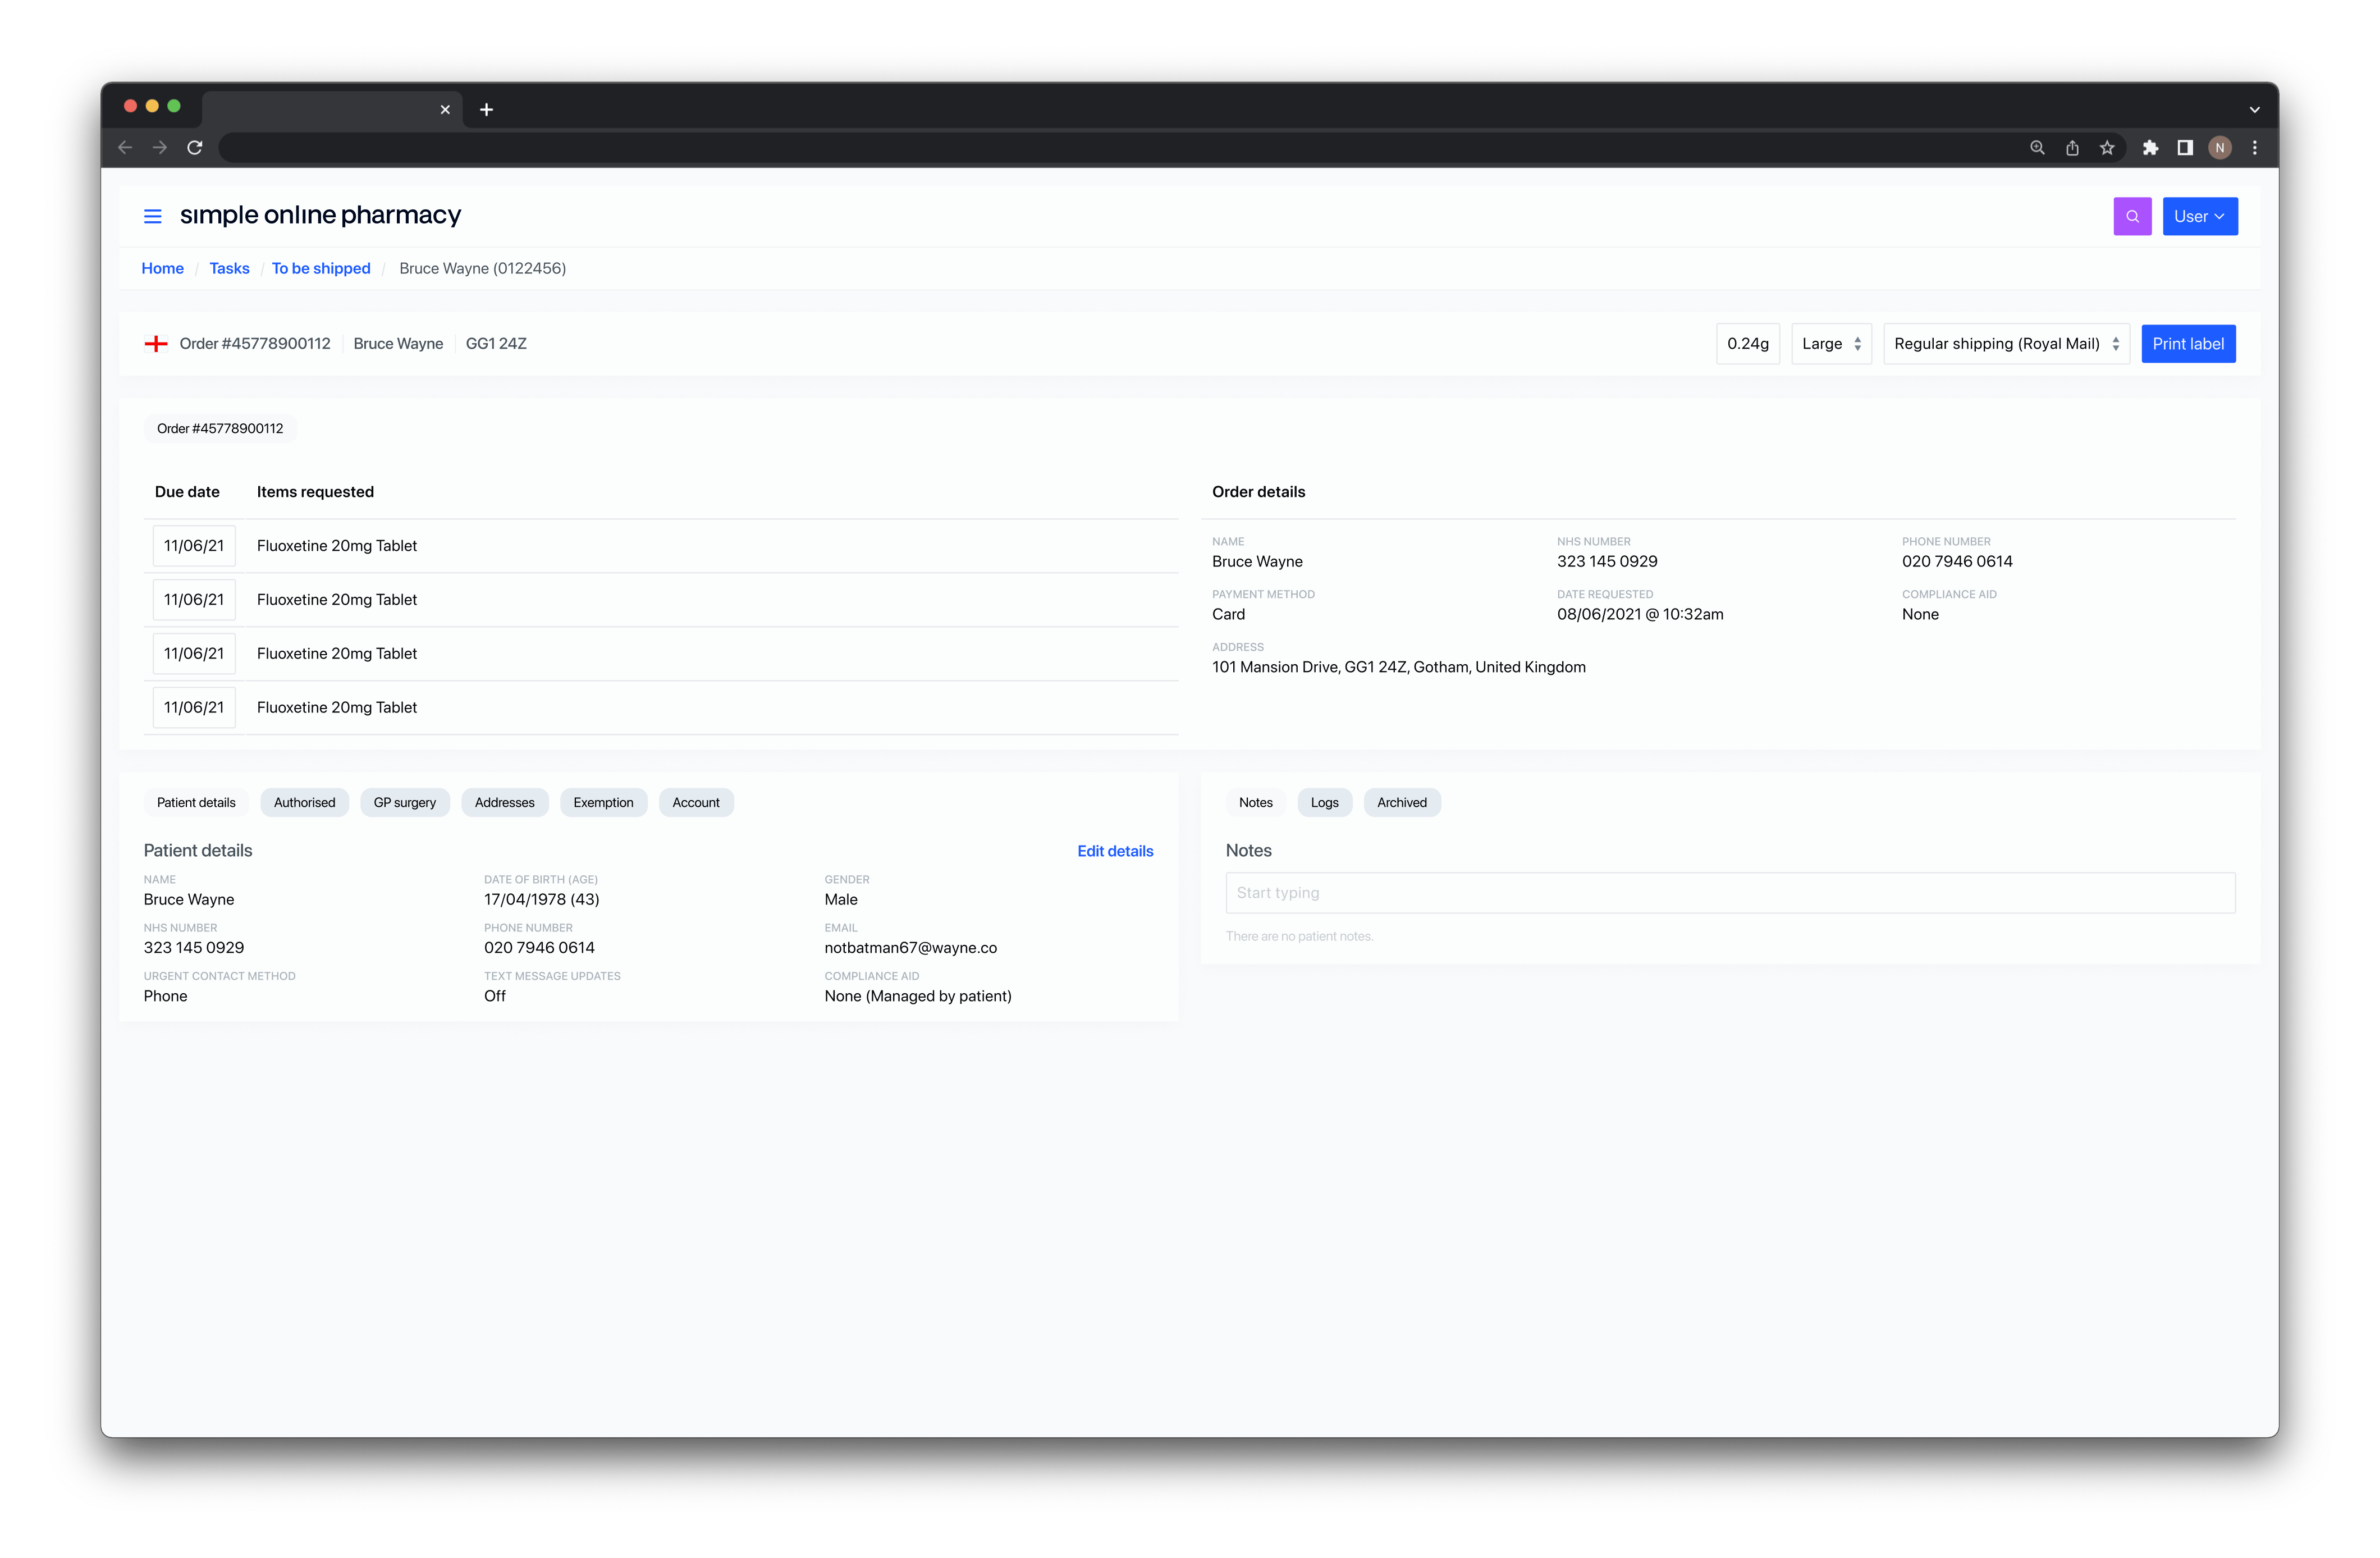Close the current browser tab
This screenshot has height=1558, width=2380.
pos(445,110)
